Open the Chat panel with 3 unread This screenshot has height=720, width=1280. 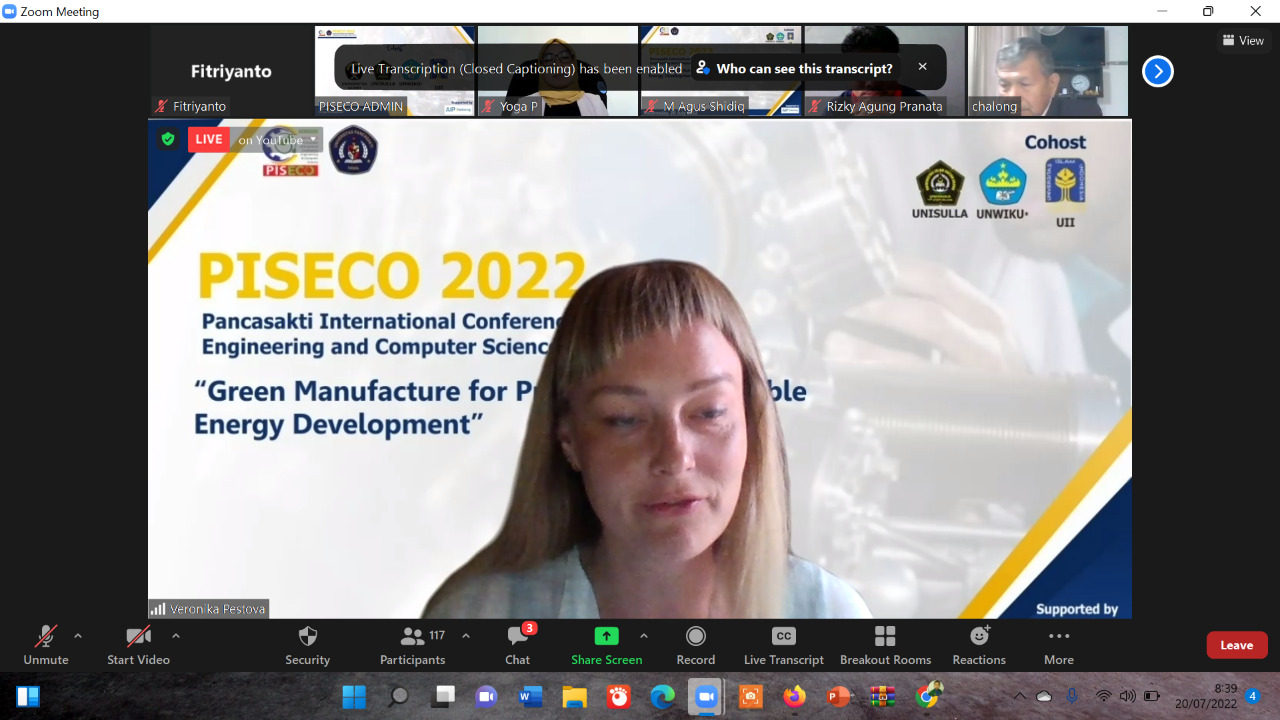click(518, 646)
